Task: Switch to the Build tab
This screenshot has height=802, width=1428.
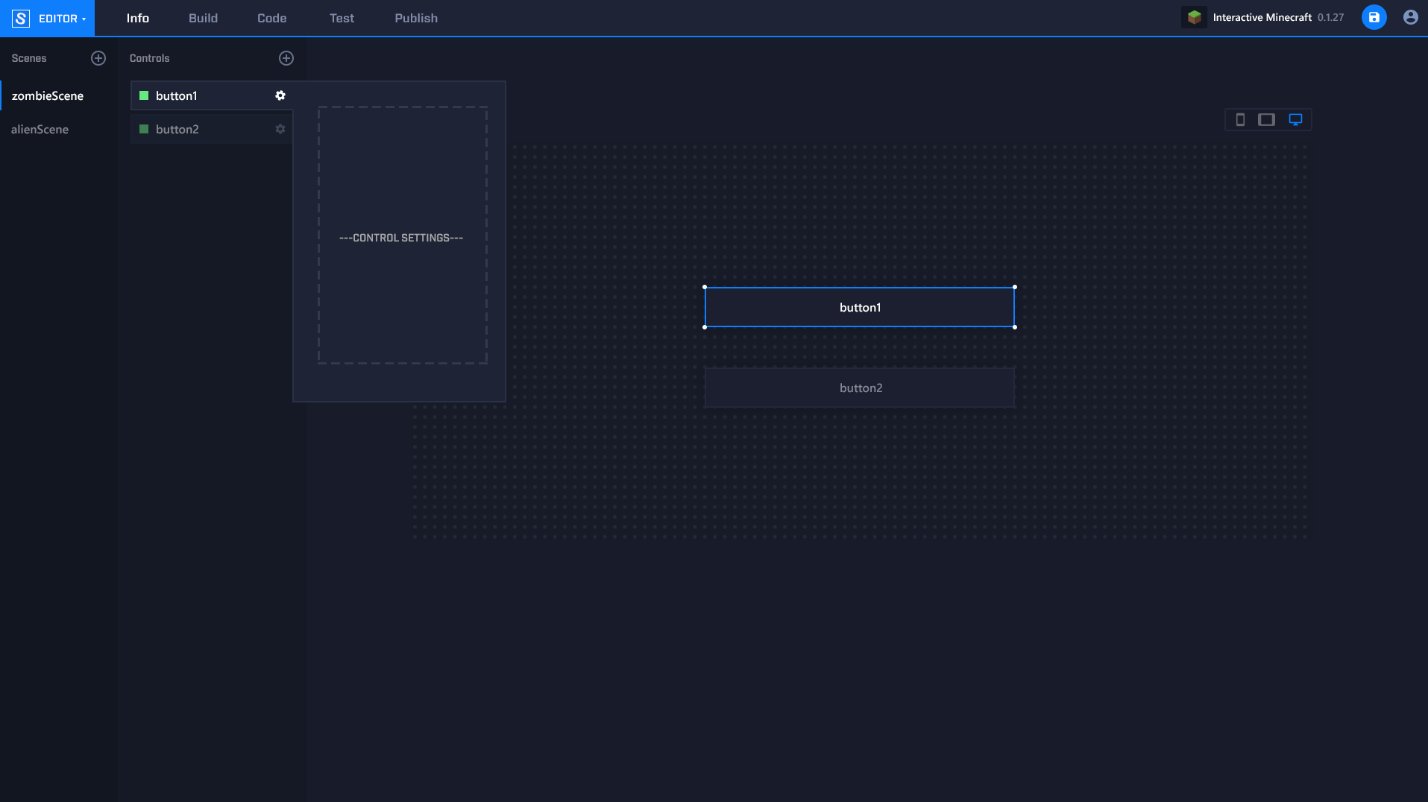Action: (202, 17)
